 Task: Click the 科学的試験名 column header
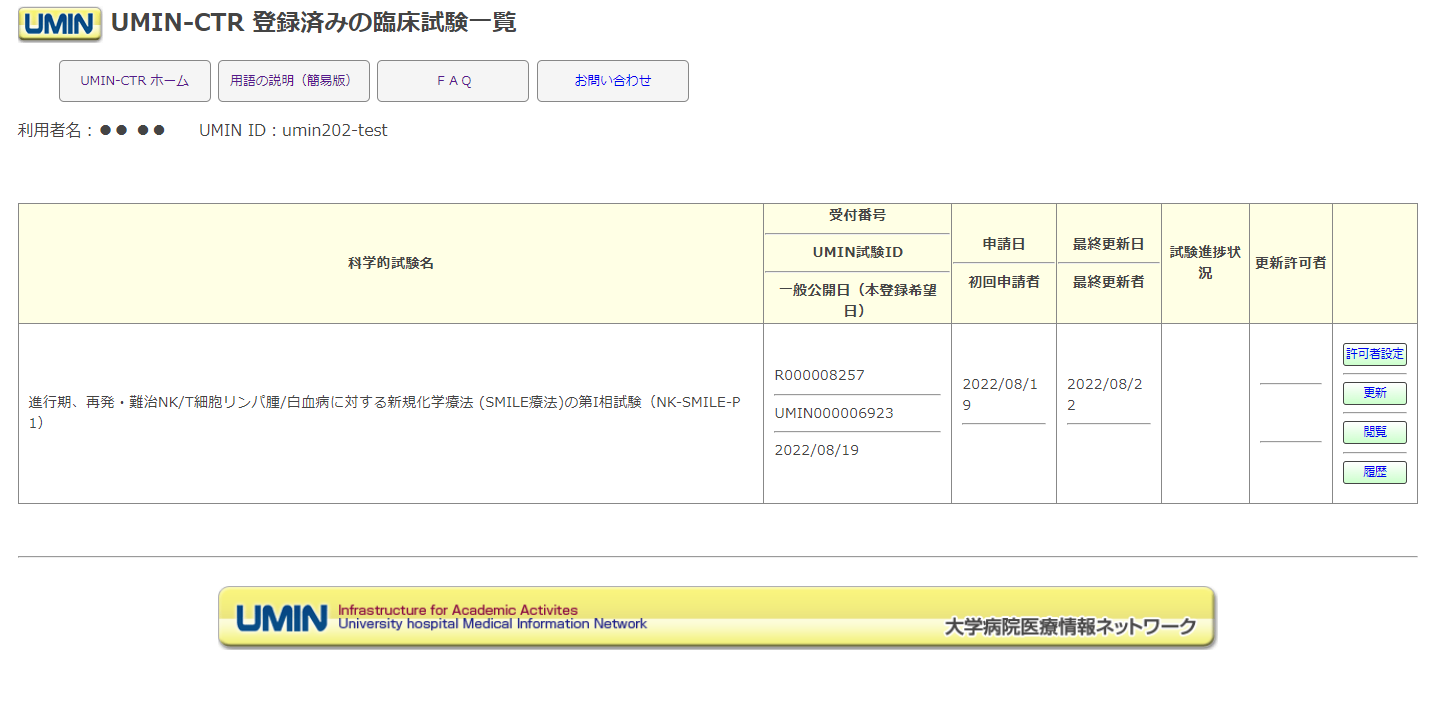point(390,263)
